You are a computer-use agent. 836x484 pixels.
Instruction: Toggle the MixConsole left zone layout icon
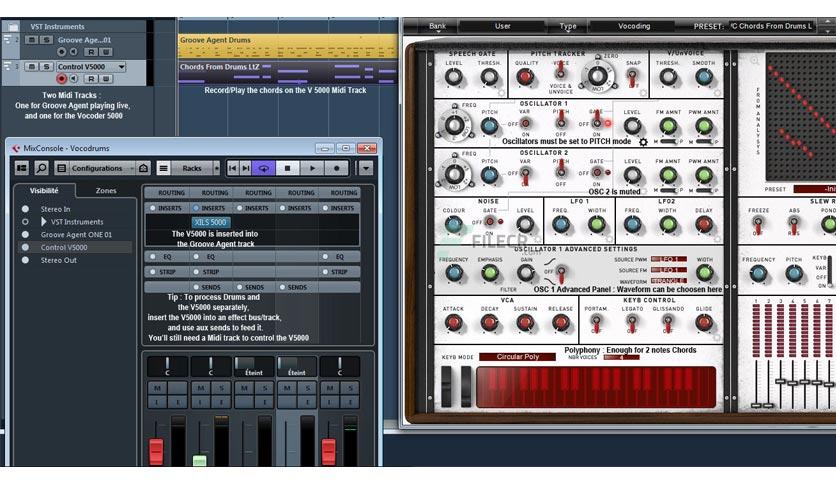point(22,168)
